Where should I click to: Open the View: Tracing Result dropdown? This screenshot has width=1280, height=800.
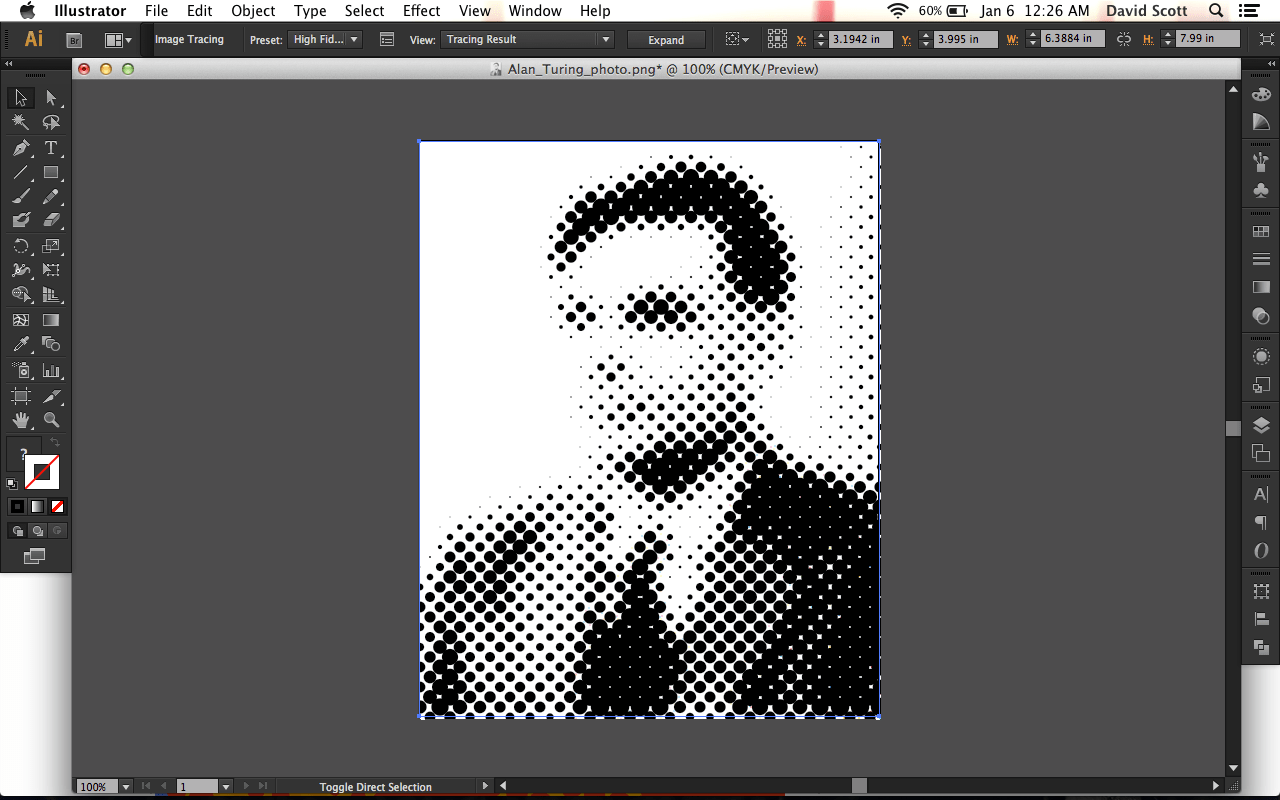click(527, 38)
